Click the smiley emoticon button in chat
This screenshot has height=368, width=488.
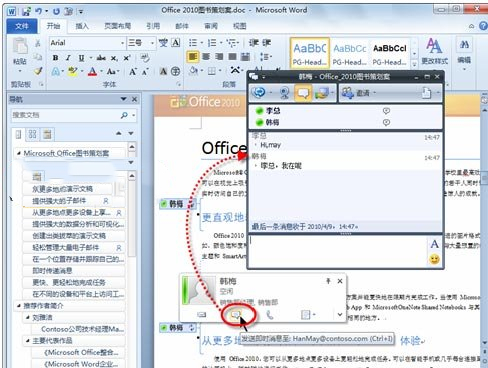pyautogui.click(x=434, y=259)
